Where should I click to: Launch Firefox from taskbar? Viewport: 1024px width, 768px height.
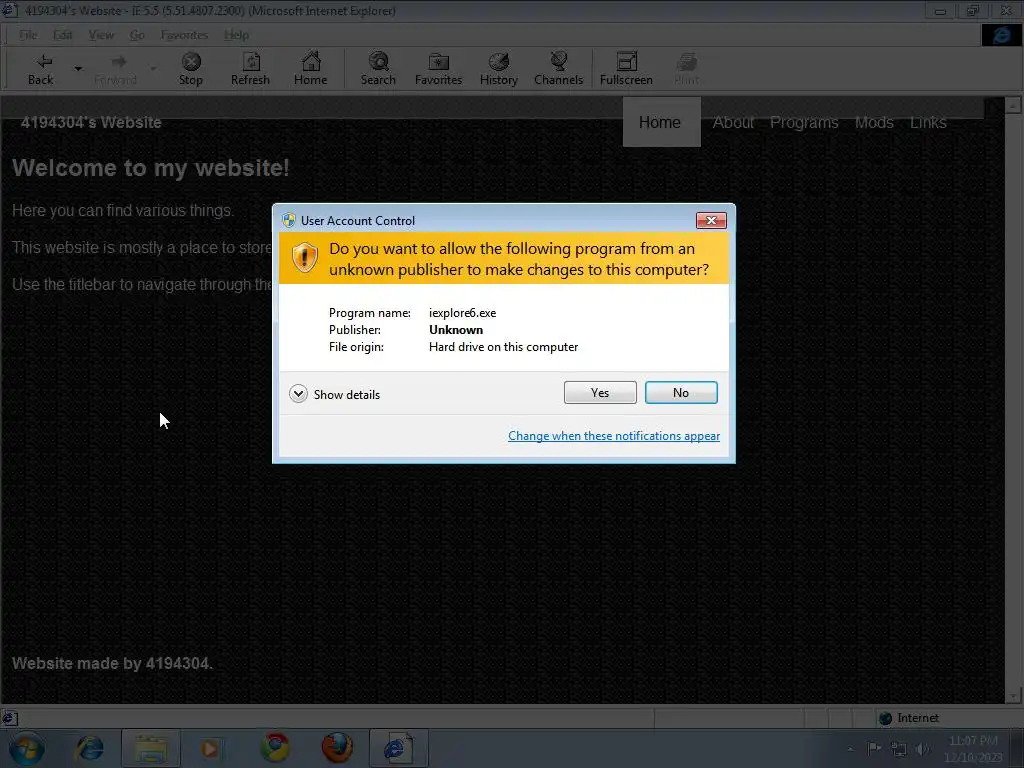337,748
